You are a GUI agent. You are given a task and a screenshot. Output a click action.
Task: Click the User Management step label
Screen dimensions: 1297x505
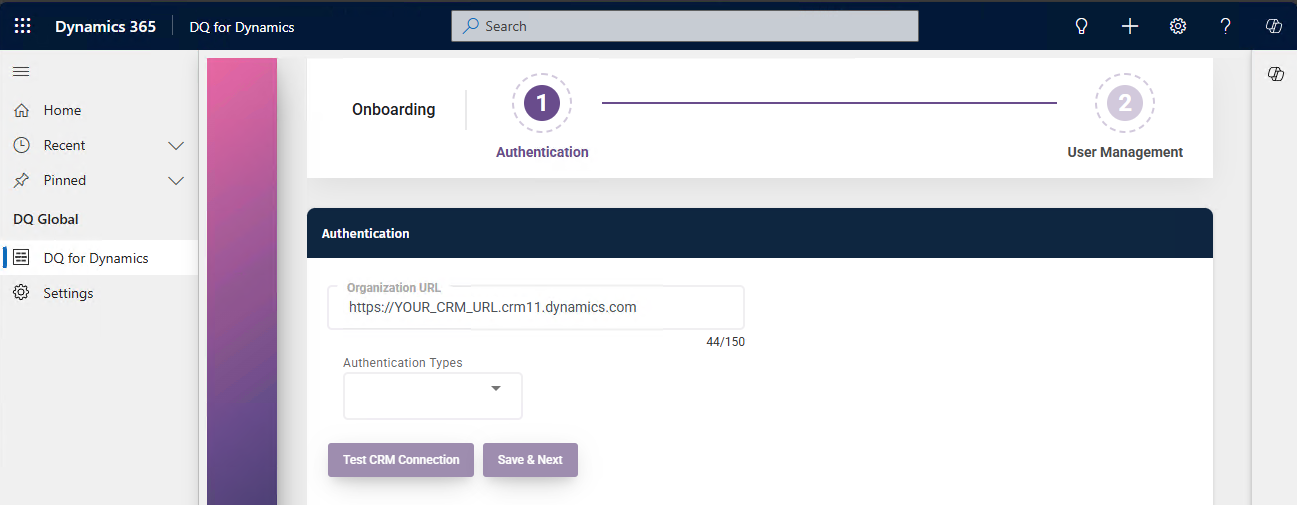pos(1125,152)
